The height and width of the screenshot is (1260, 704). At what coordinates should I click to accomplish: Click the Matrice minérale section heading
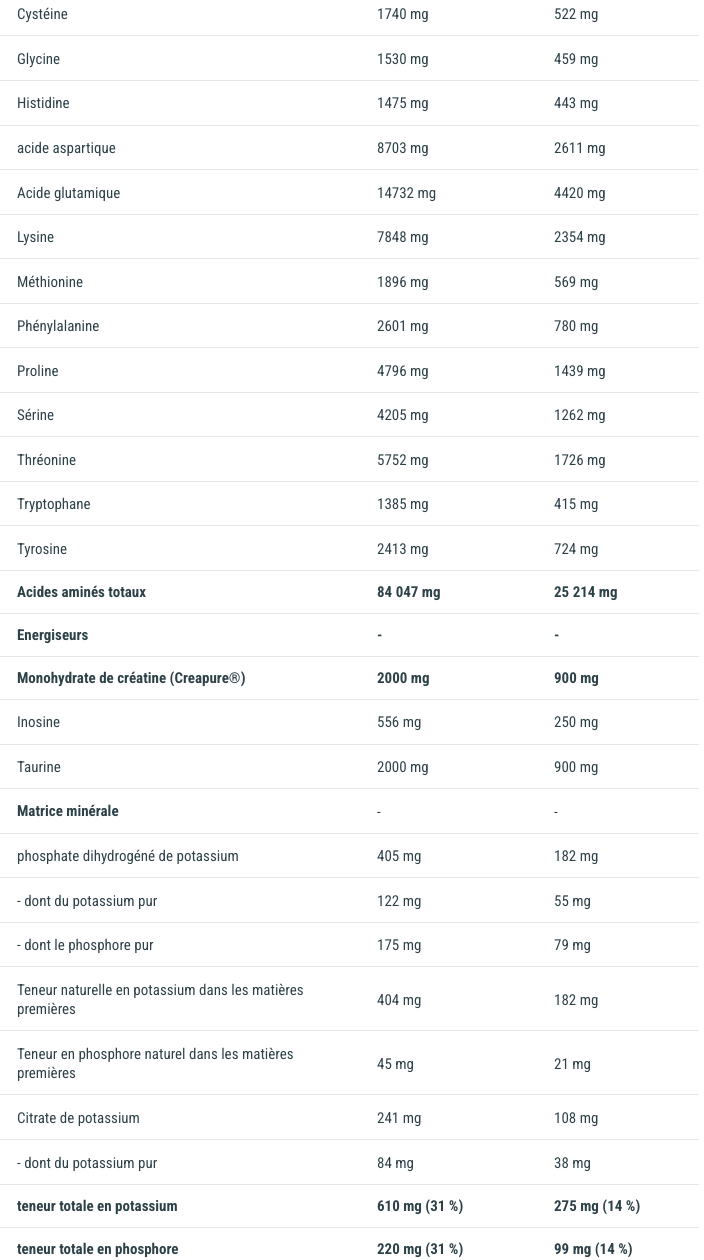tap(68, 811)
